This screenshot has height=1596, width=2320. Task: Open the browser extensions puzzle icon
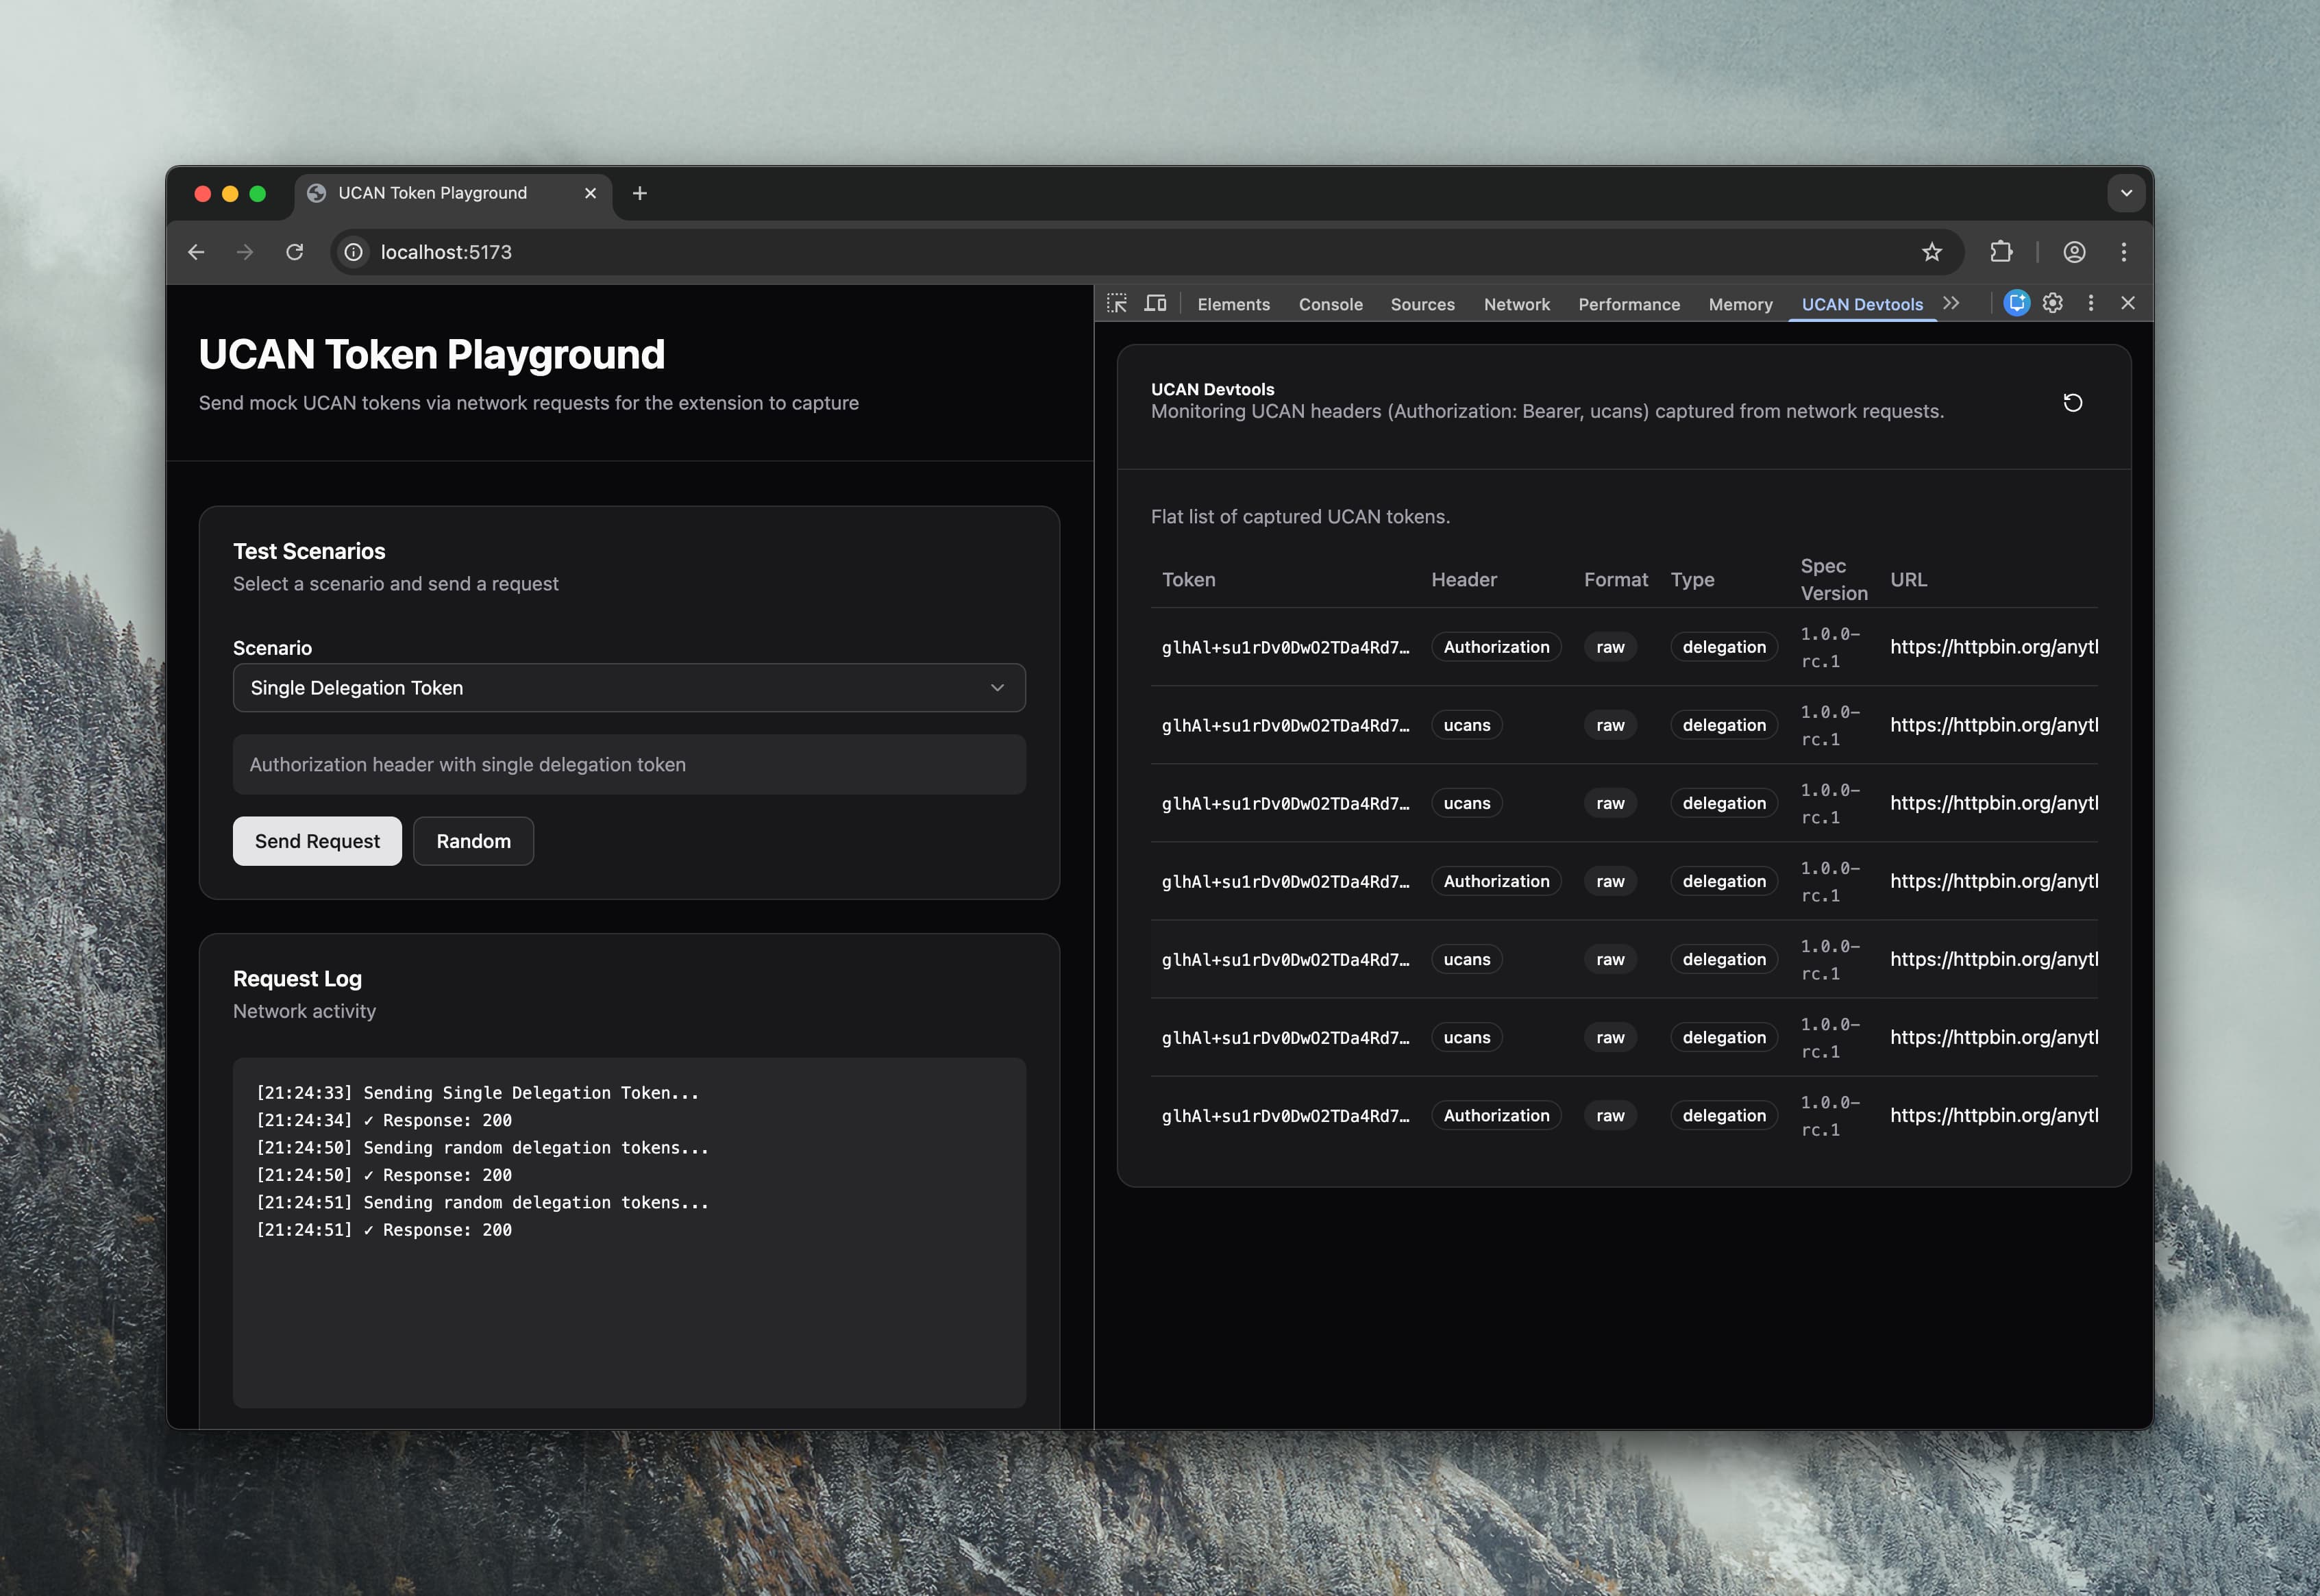2001,252
